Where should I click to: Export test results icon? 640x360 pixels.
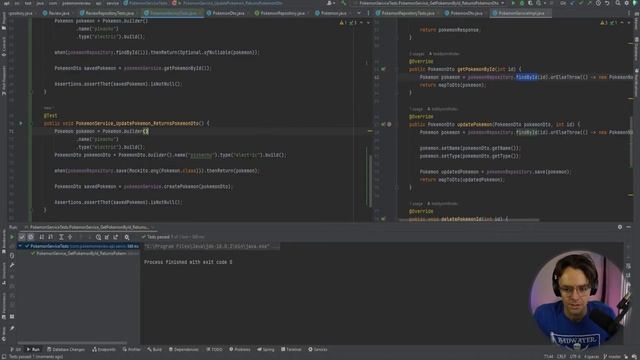click(x=116, y=237)
